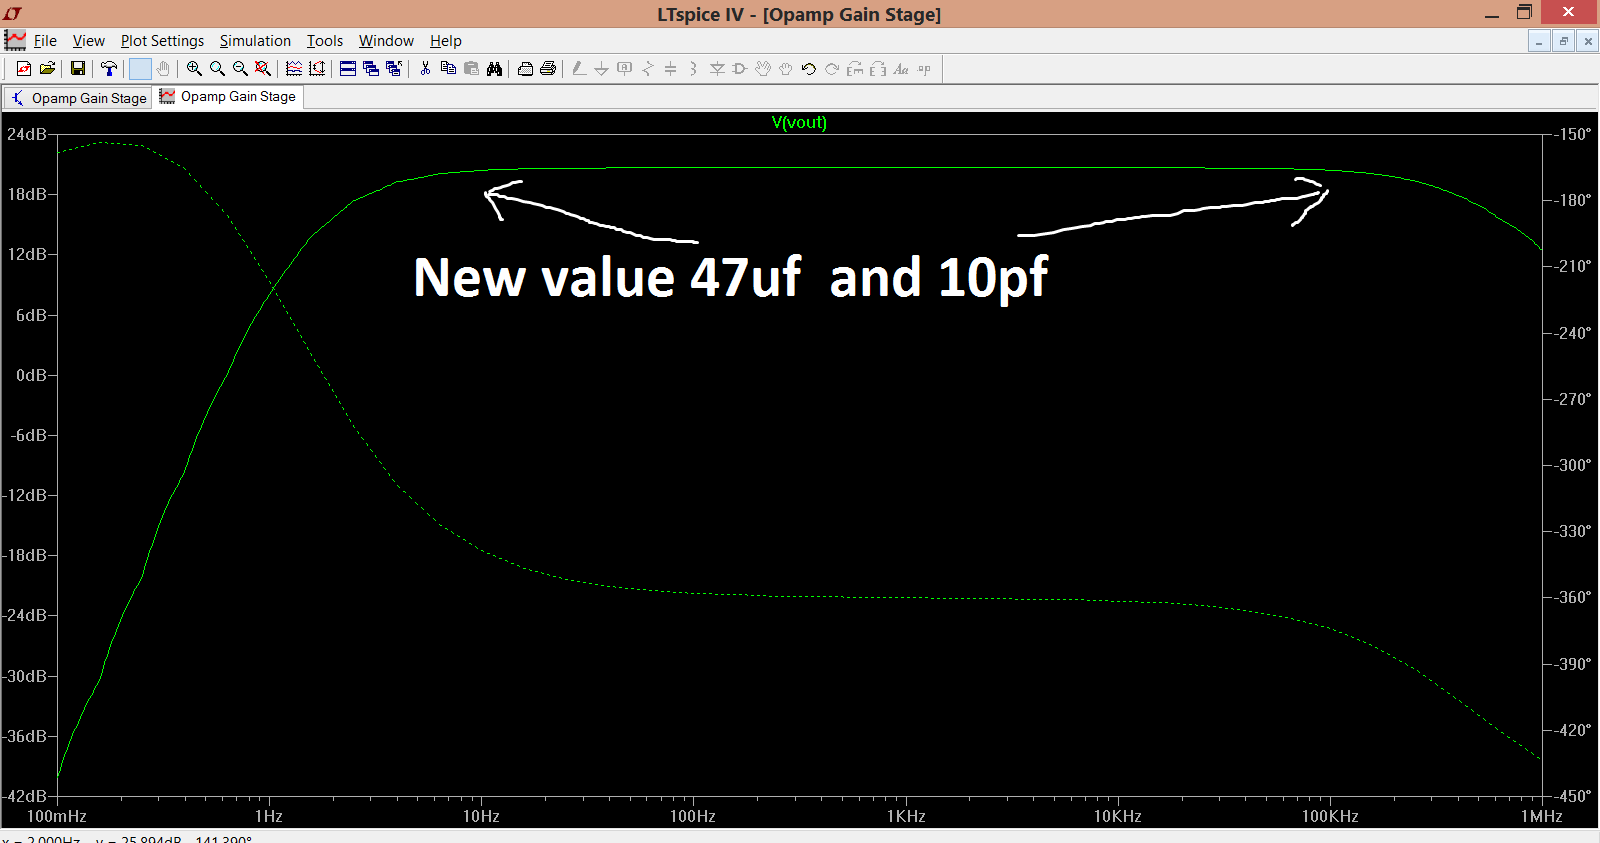This screenshot has width=1600, height=843.
Task: Click the Label Net toolbar icon
Action: pyautogui.click(x=625, y=68)
